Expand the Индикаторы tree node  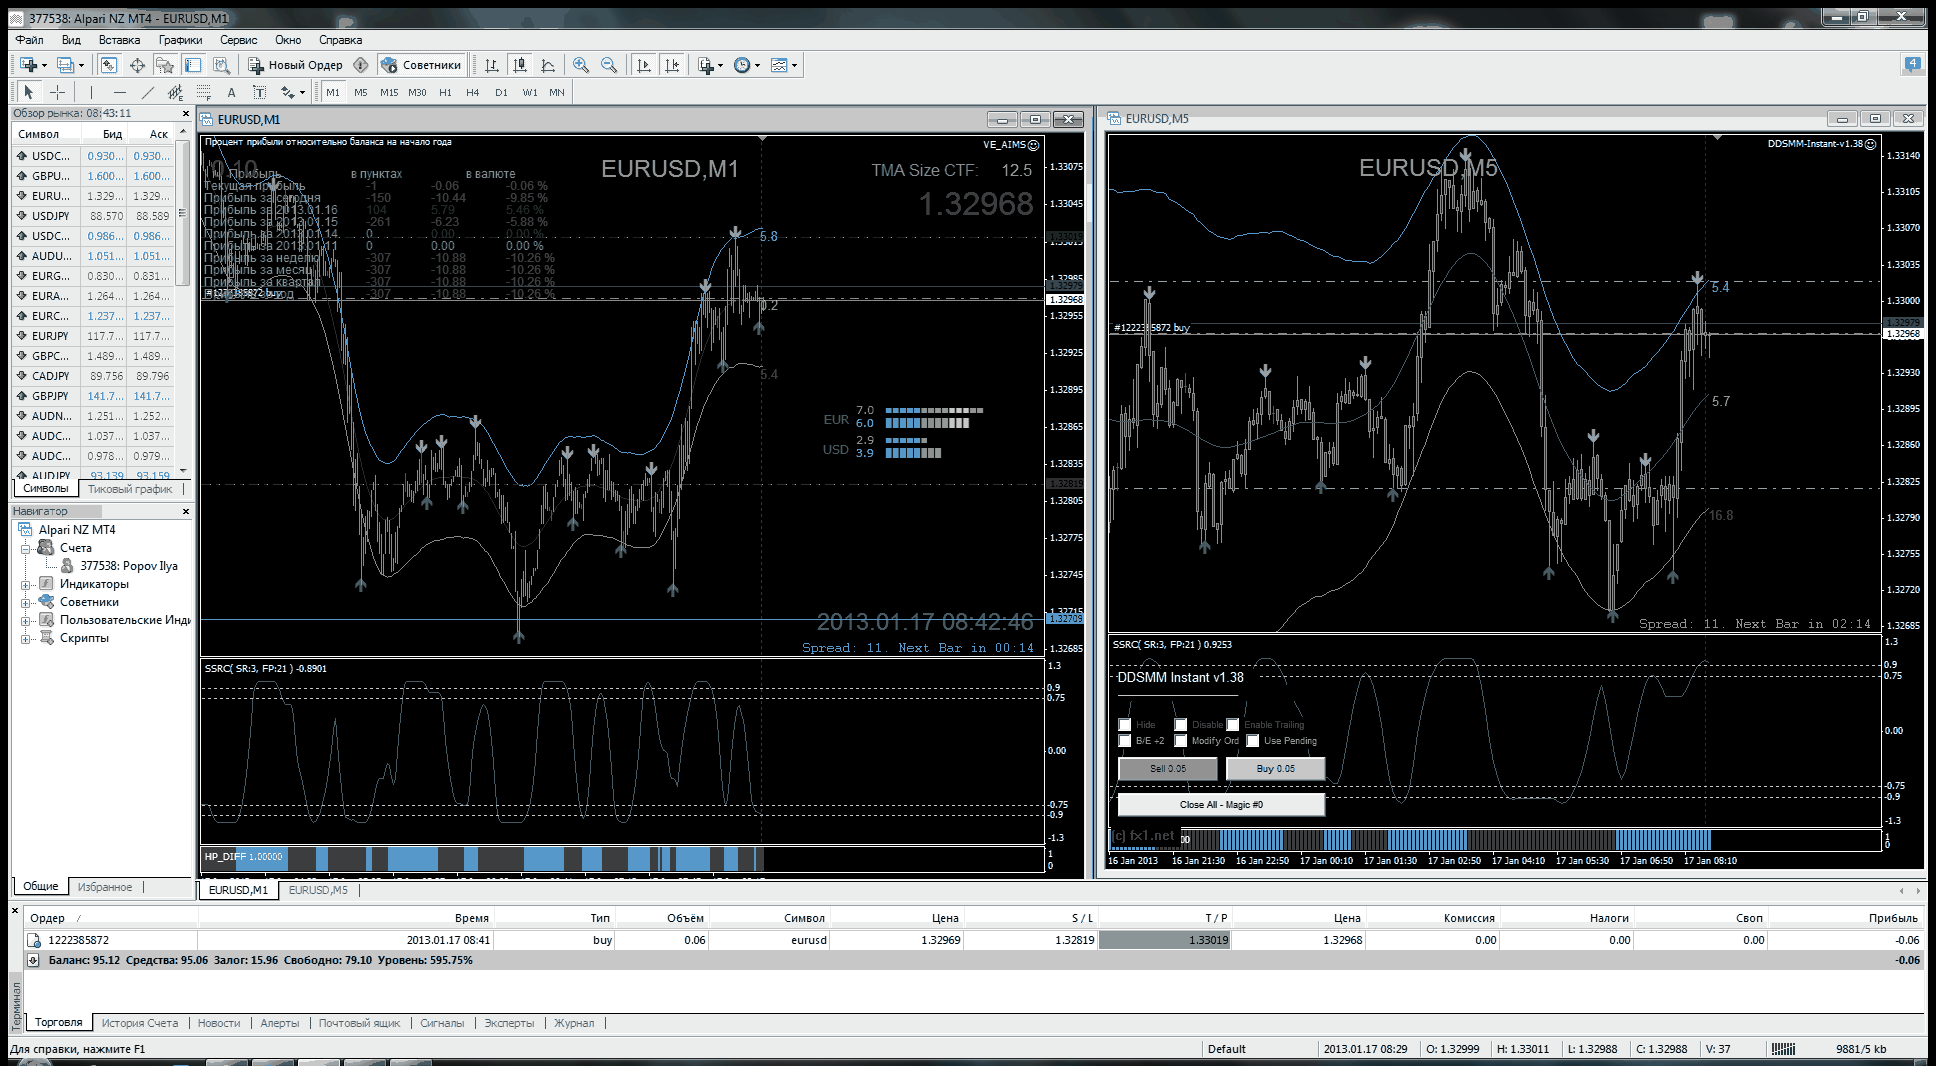click(x=26, y=584)
